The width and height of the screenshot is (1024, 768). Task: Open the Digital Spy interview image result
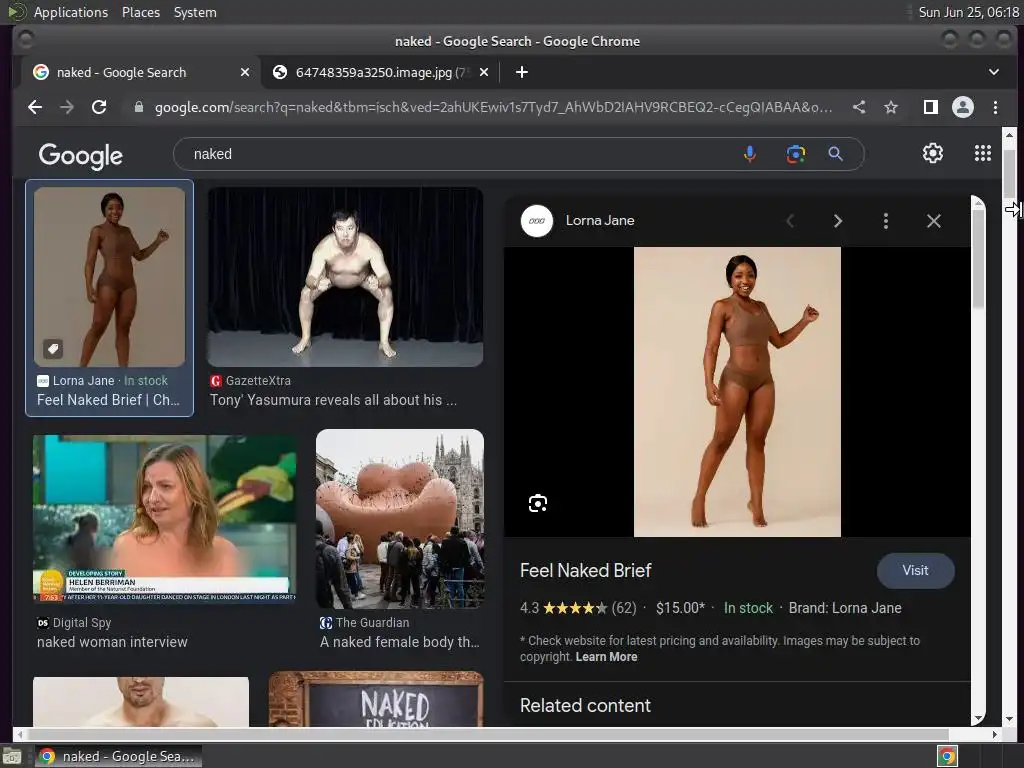click(x=165, y=519)
